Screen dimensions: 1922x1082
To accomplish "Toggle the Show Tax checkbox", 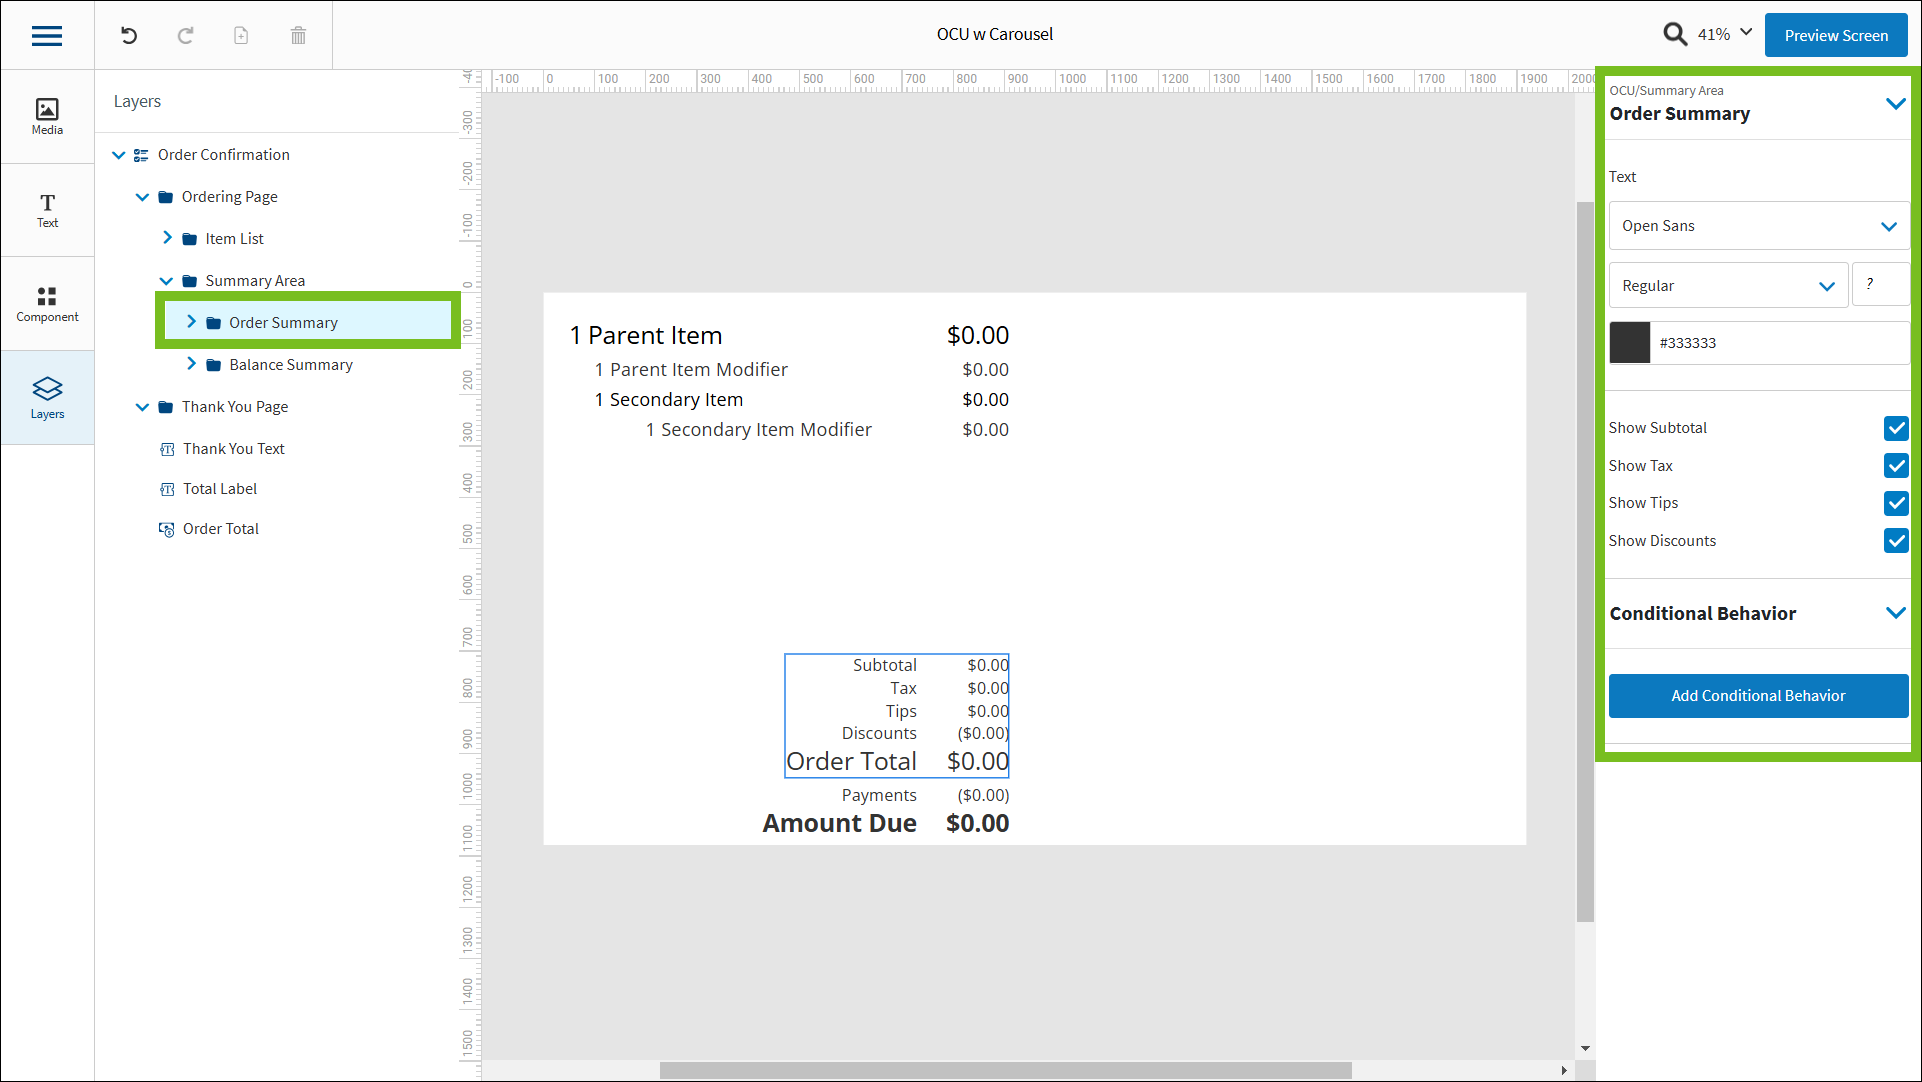I will pyautogui.click(x=1895, y=466).
